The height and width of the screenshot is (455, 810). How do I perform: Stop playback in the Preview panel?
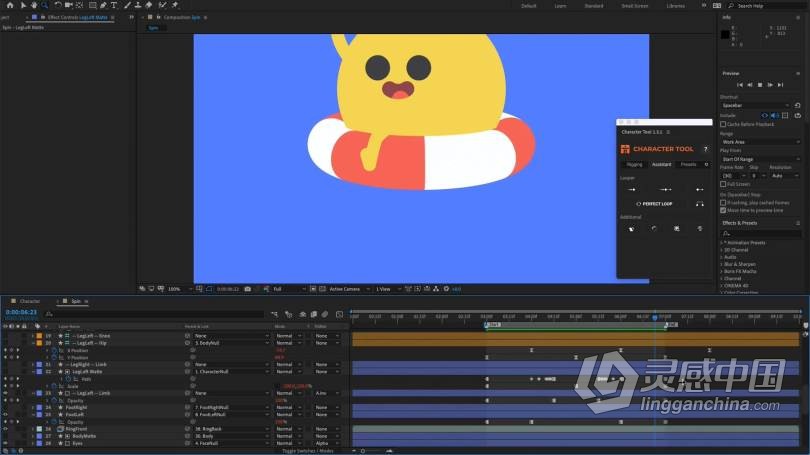click(x=760, y=85)
